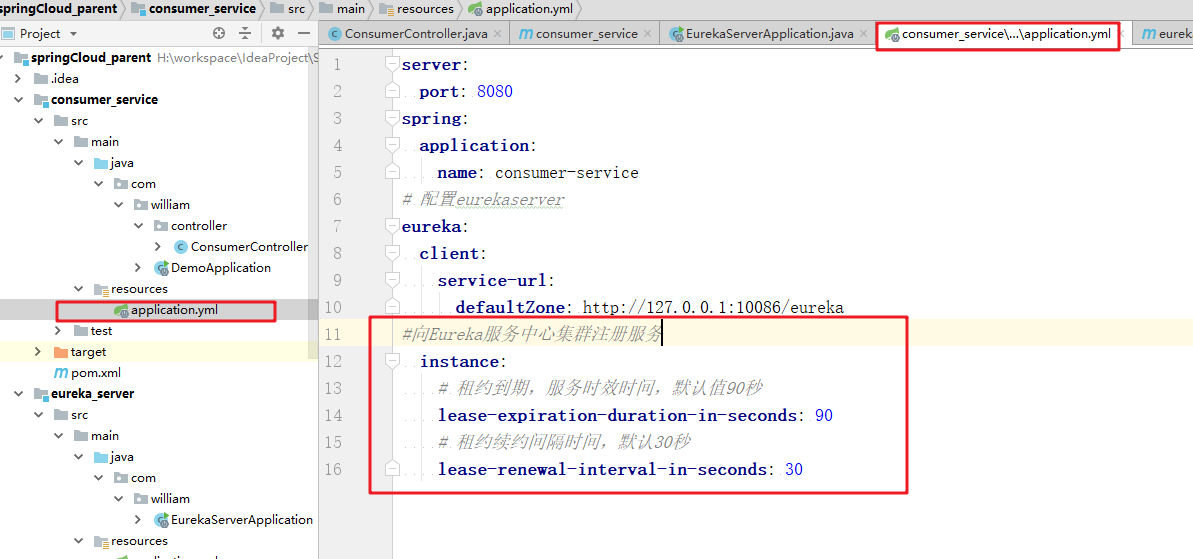1193x559 pixels.
Task: Collapse the eureka_server module node
Action: coord(19,394)
